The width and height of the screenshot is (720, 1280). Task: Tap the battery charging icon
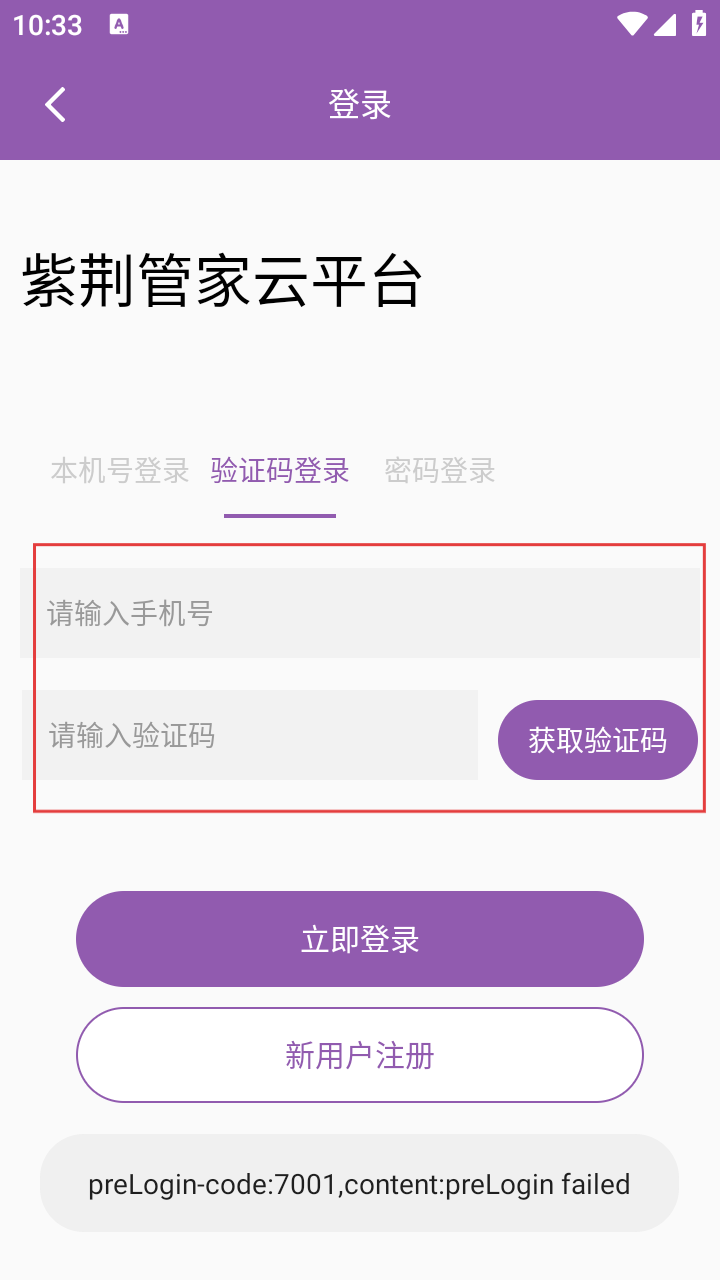tap(698, 24)
